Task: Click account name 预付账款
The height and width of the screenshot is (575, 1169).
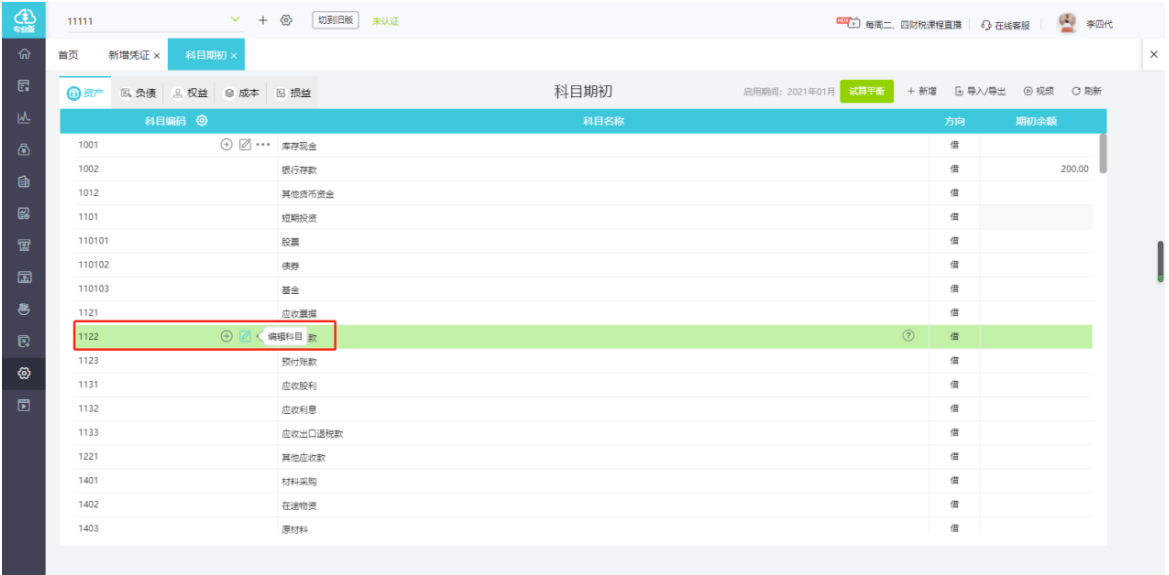Action: [299, 362]
